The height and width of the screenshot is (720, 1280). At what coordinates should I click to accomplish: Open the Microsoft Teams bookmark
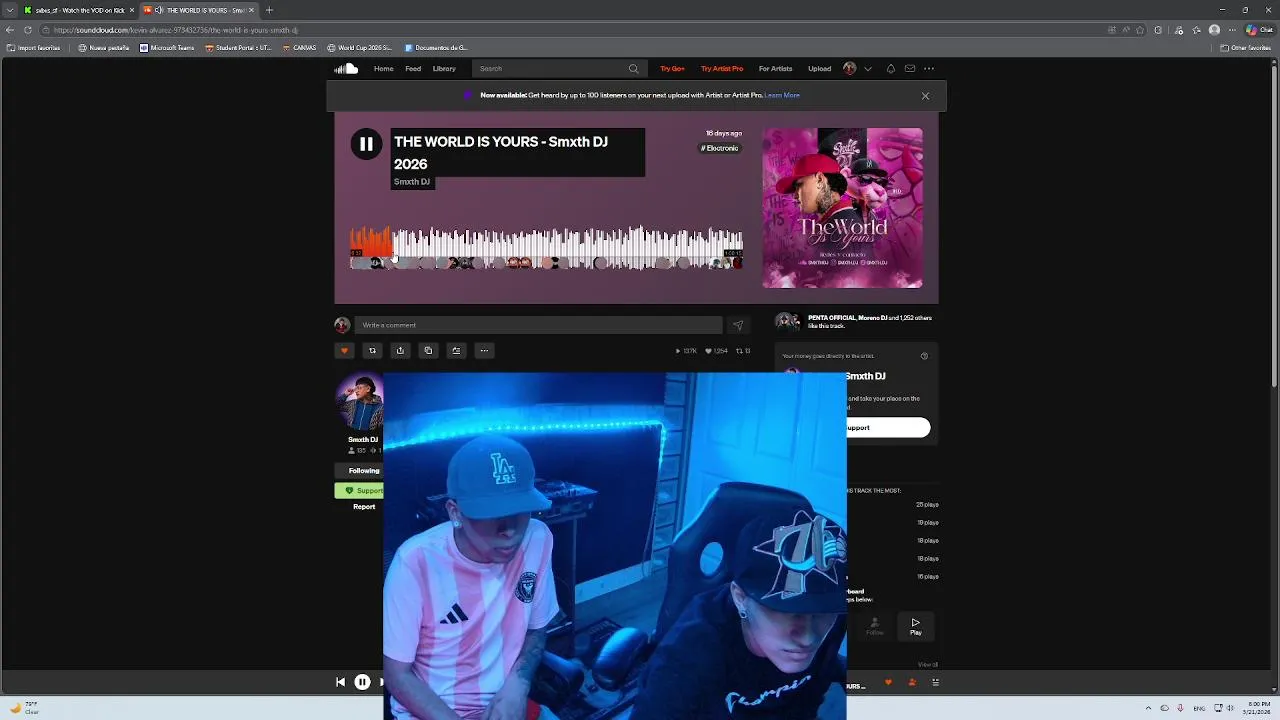click(167, 48)
